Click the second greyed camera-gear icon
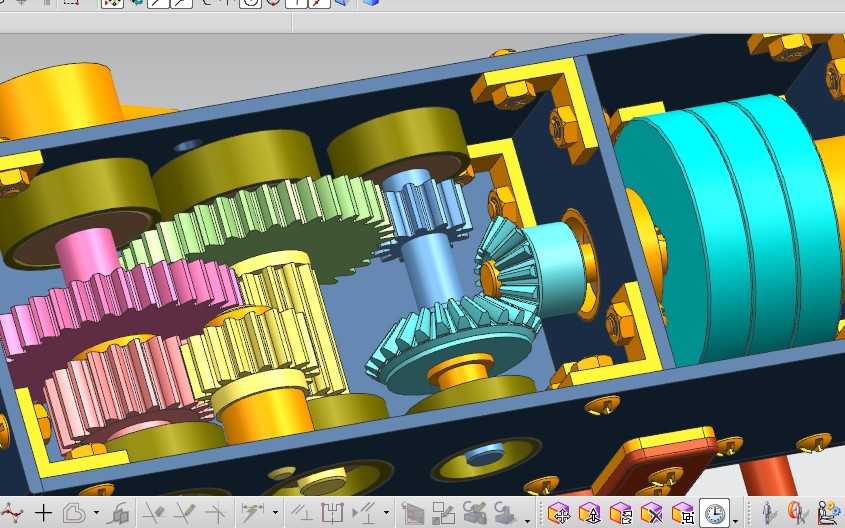845x528 pixels. (505, 513)
